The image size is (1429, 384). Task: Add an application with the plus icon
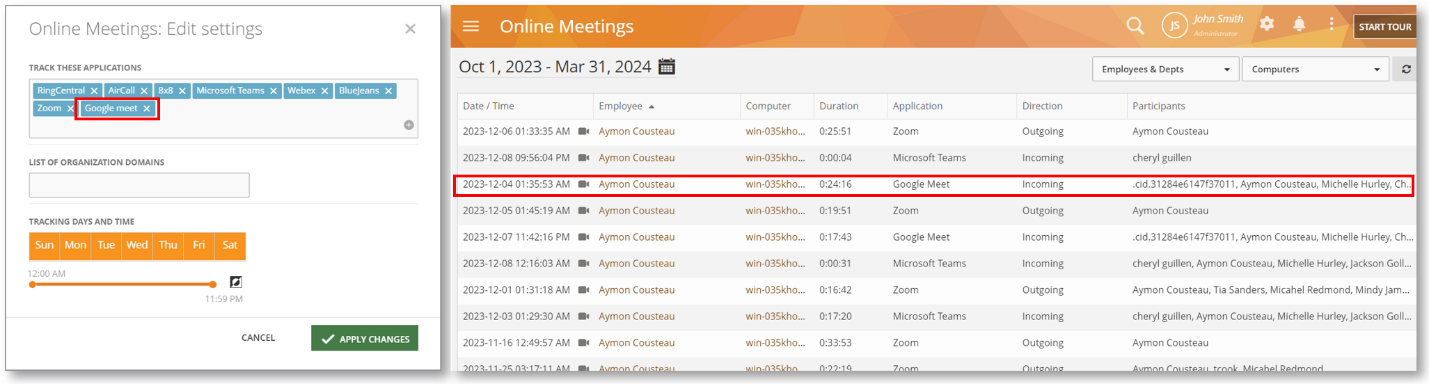(409, 125)
